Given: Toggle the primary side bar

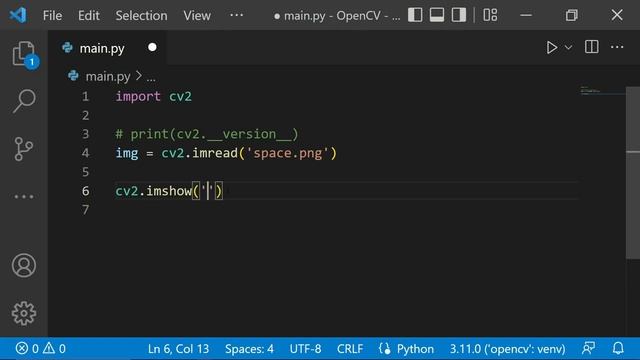Looking at the screenshot, I should (415, 15).
